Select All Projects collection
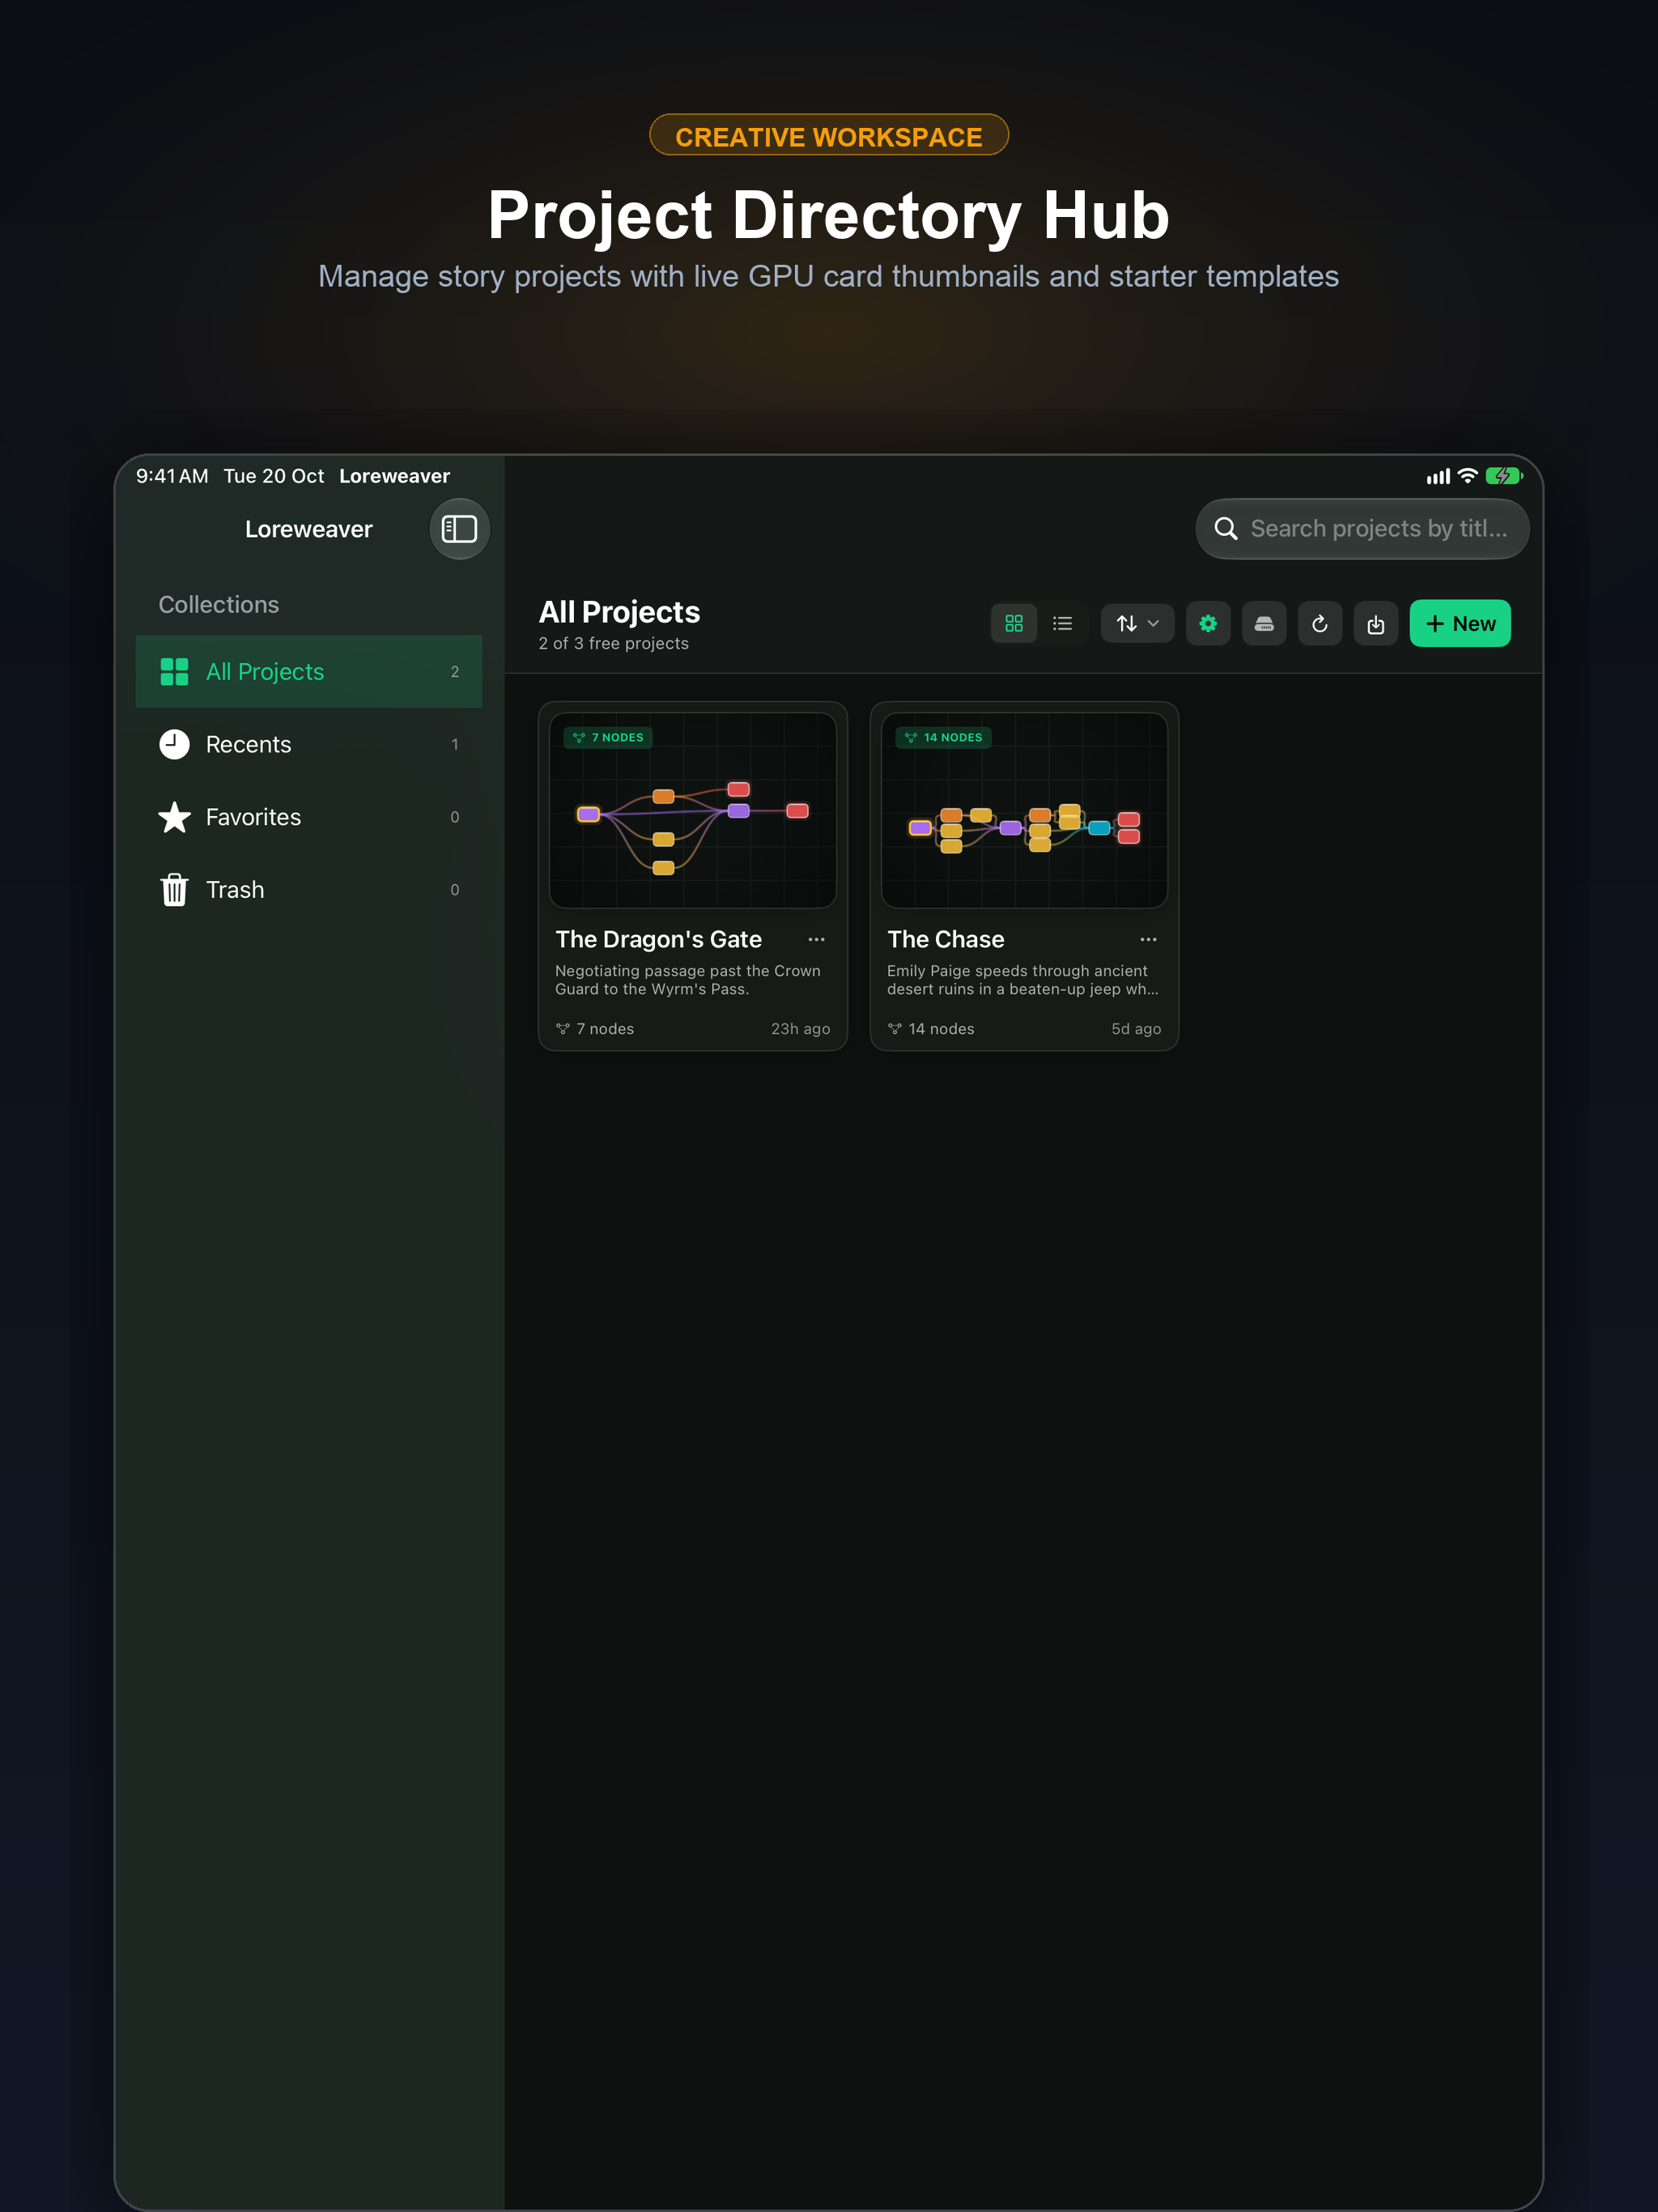The width and height of the screenshot is (1658, 2212). click(309, 672)
